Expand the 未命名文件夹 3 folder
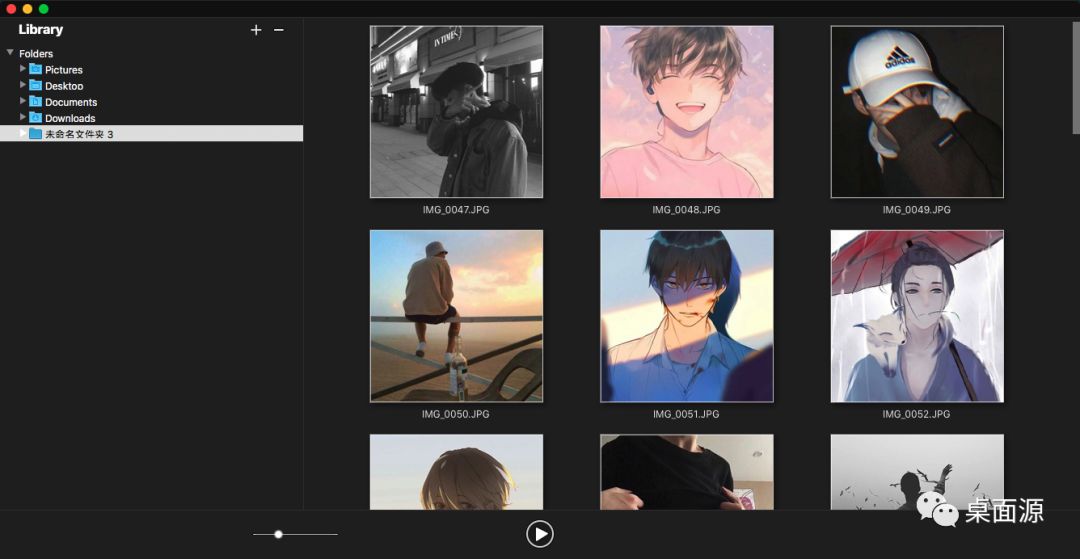Screen dimensions: 1080x559 (x=23, y=133)
